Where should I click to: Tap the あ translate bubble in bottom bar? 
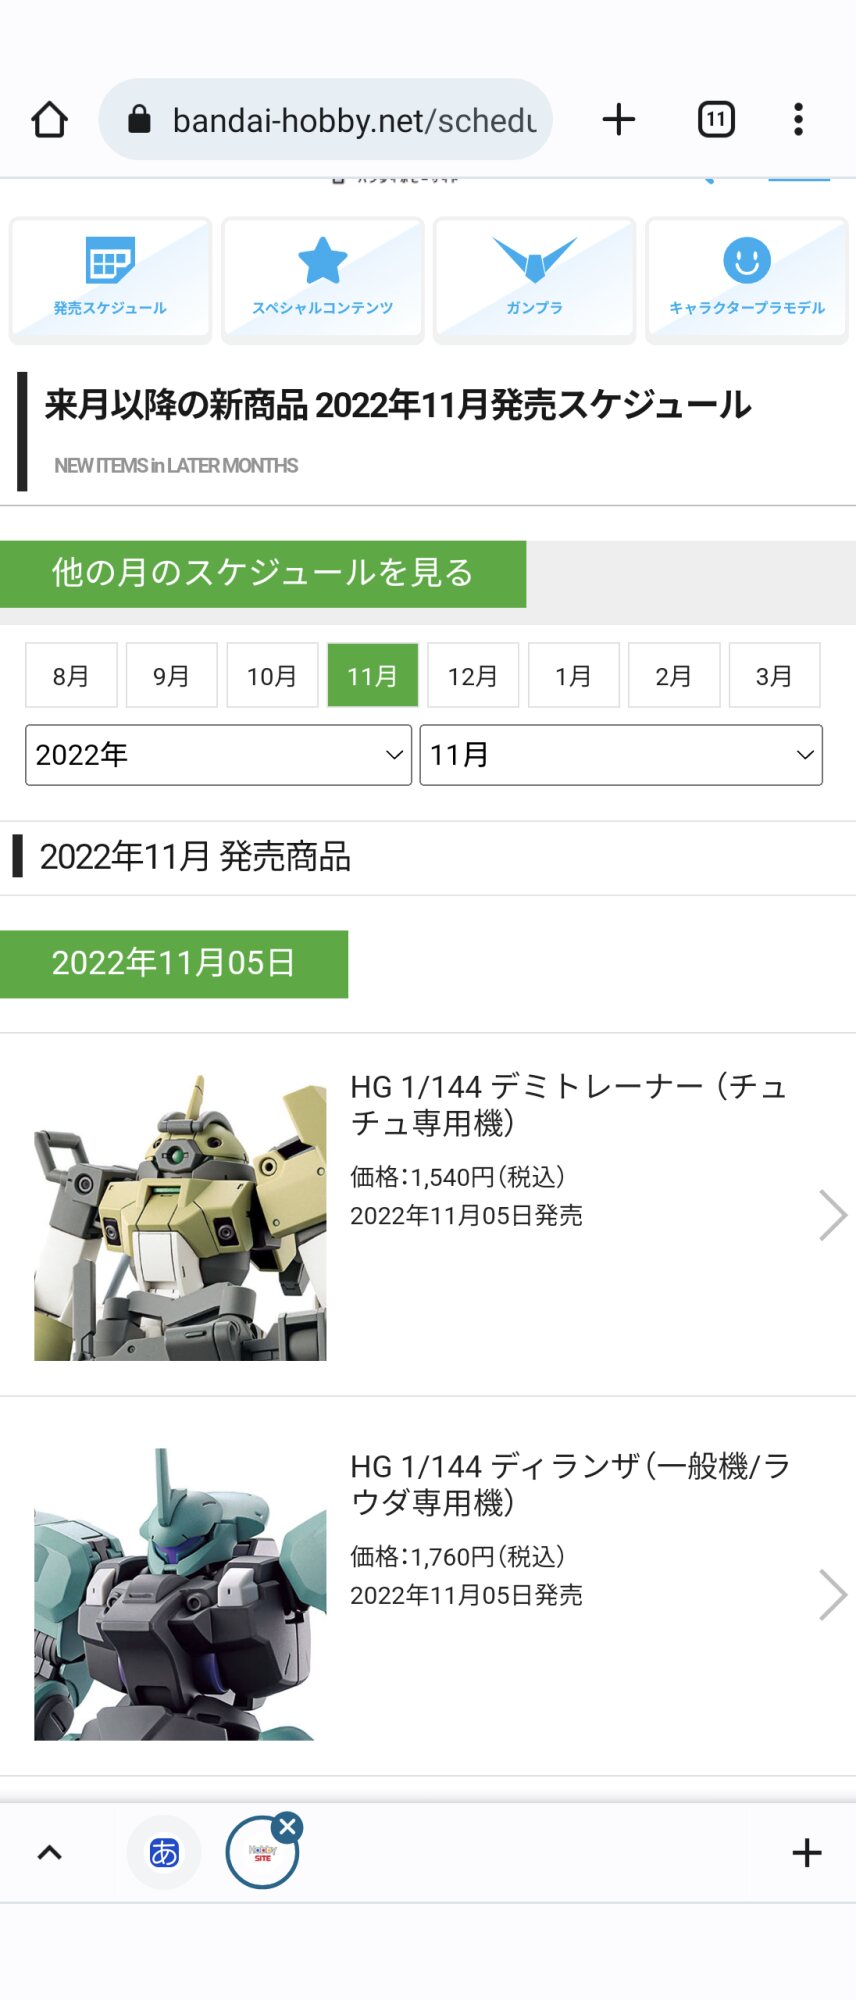pyautogui.click(x=164, y=1852)
